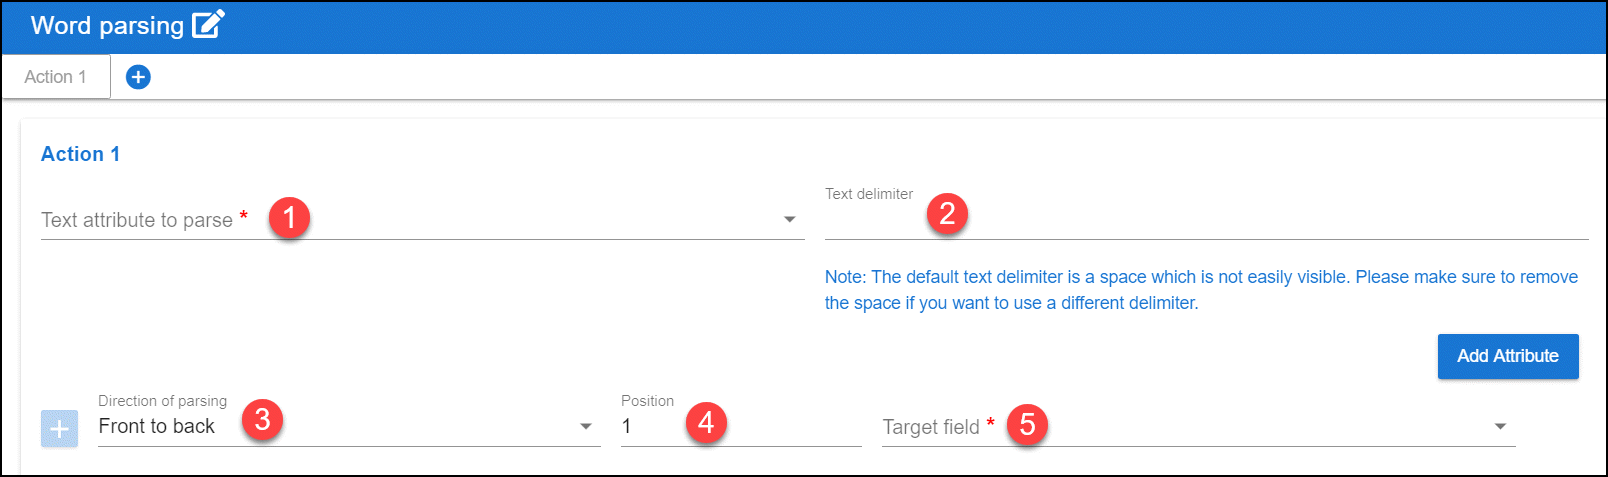Open the Text attribute to parse dropdown arrow
1608x477 pixels.
pos(789,219)
